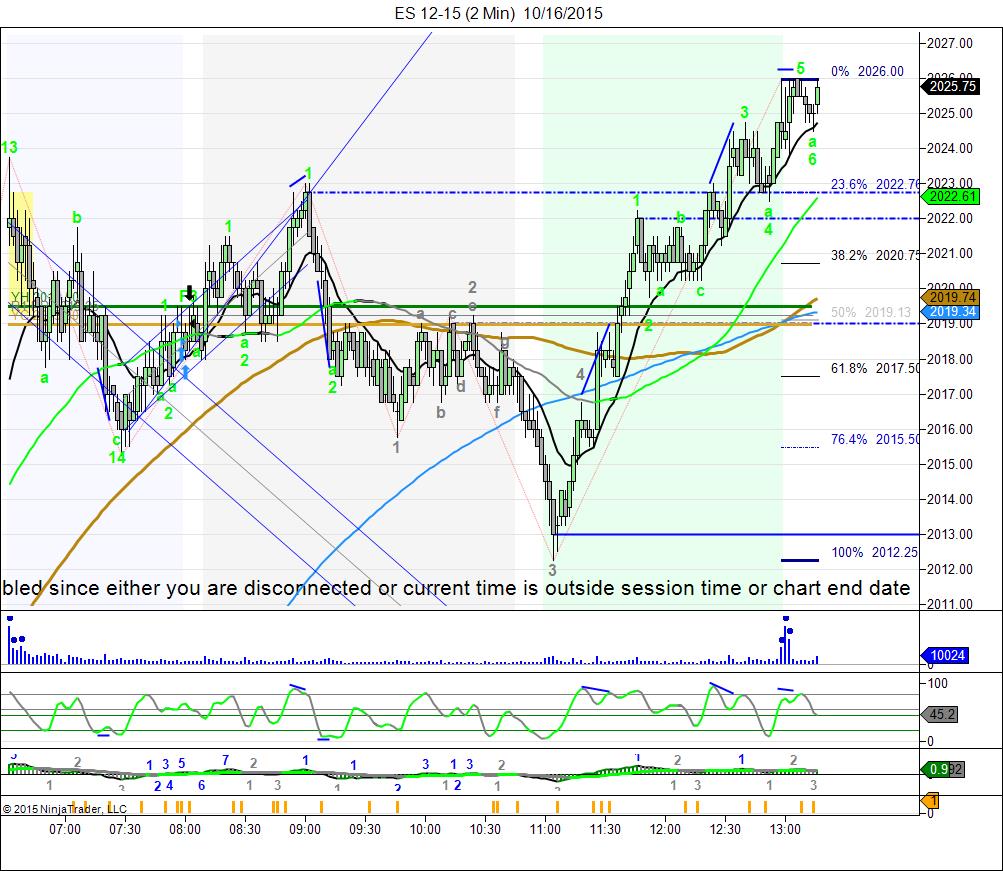Click the 2011.00 price axis label
Viewport: 1003px width, 871px height.
pyautogui.click(x=950, y=604)
